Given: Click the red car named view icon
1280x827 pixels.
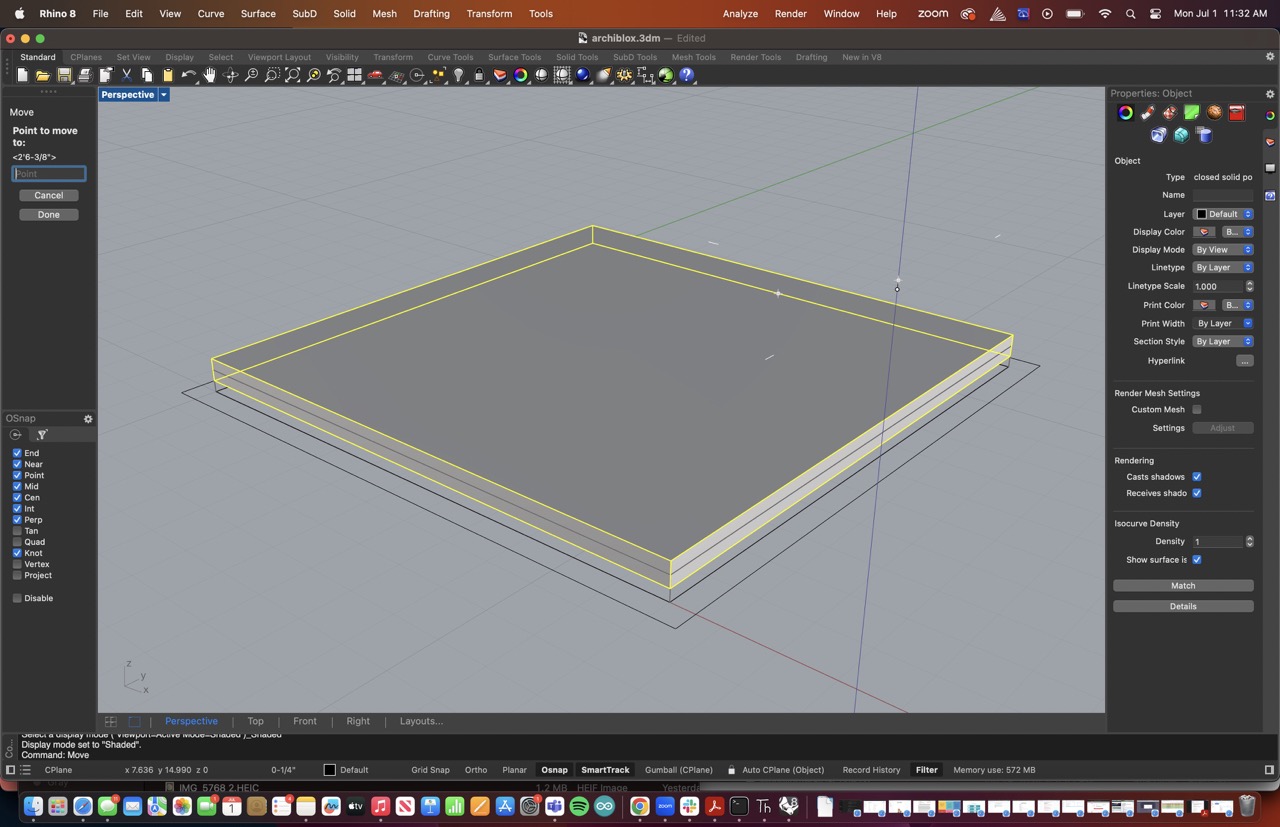Looking at the screenshot, I should 375,75.
